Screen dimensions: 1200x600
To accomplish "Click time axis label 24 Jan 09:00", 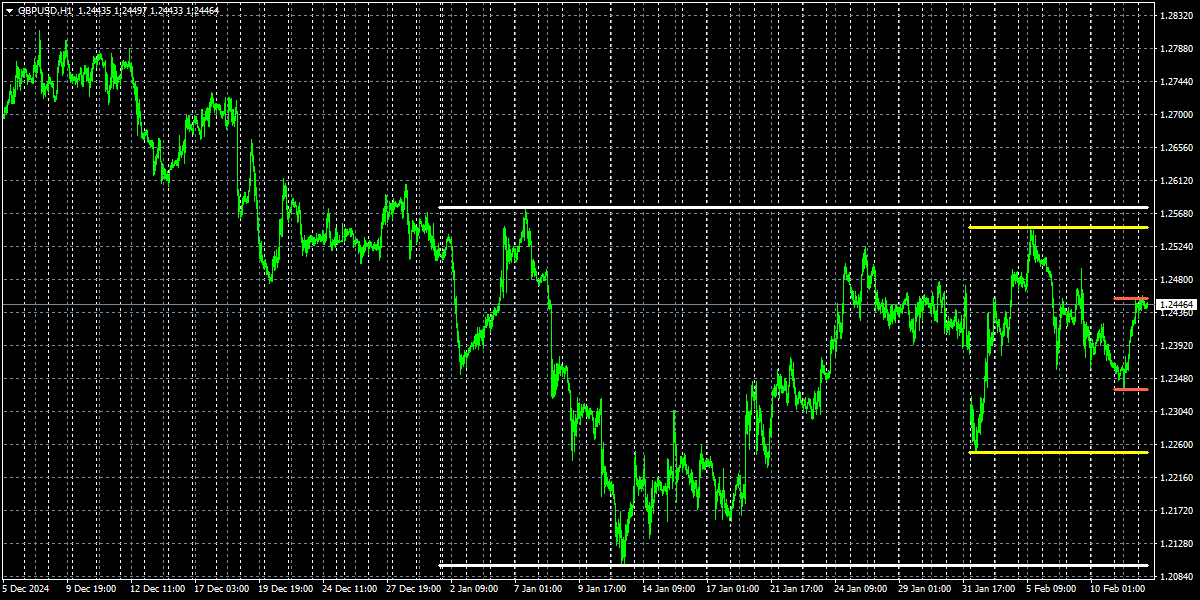I will [862, 590].
